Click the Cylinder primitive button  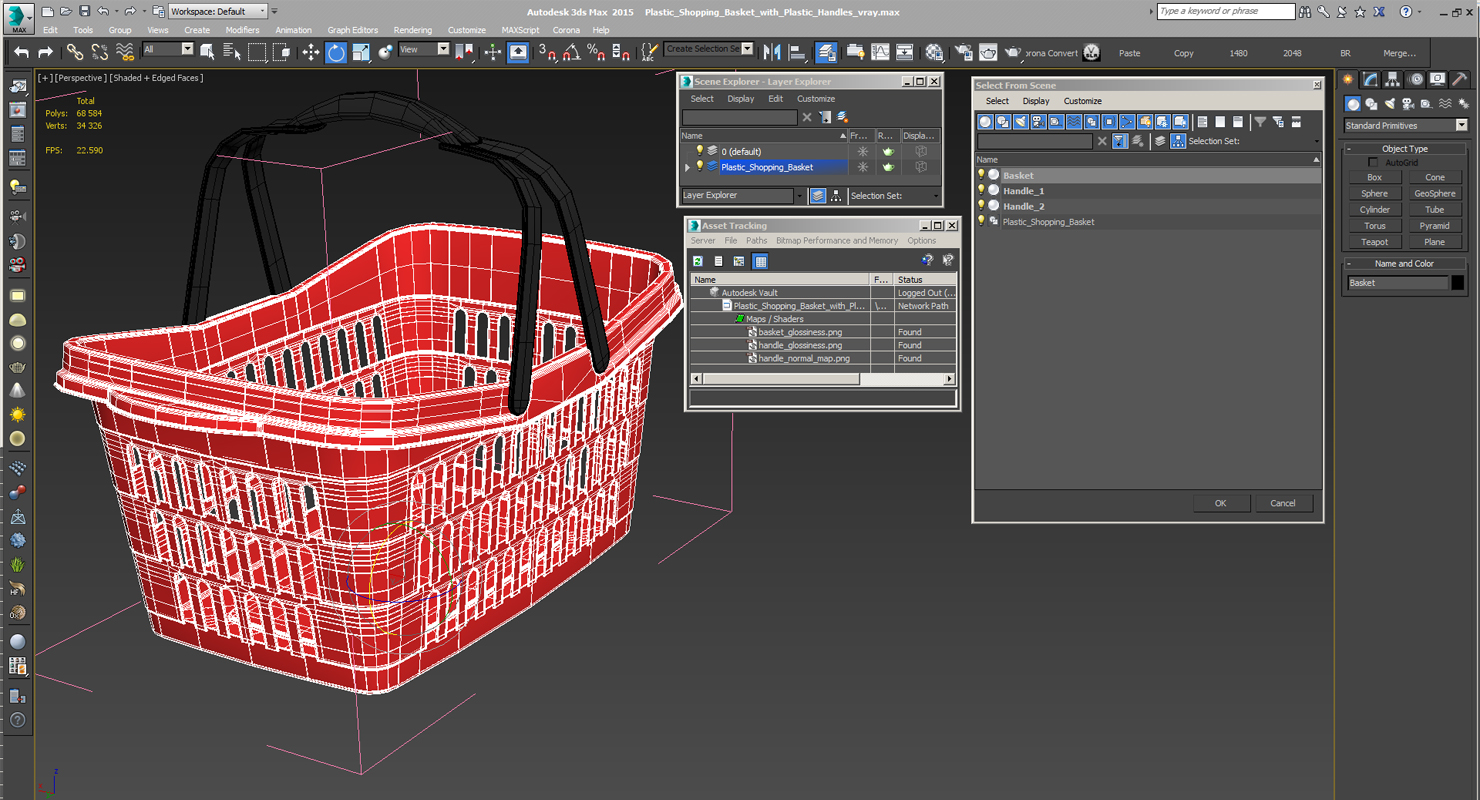(x=1374, y=209)
